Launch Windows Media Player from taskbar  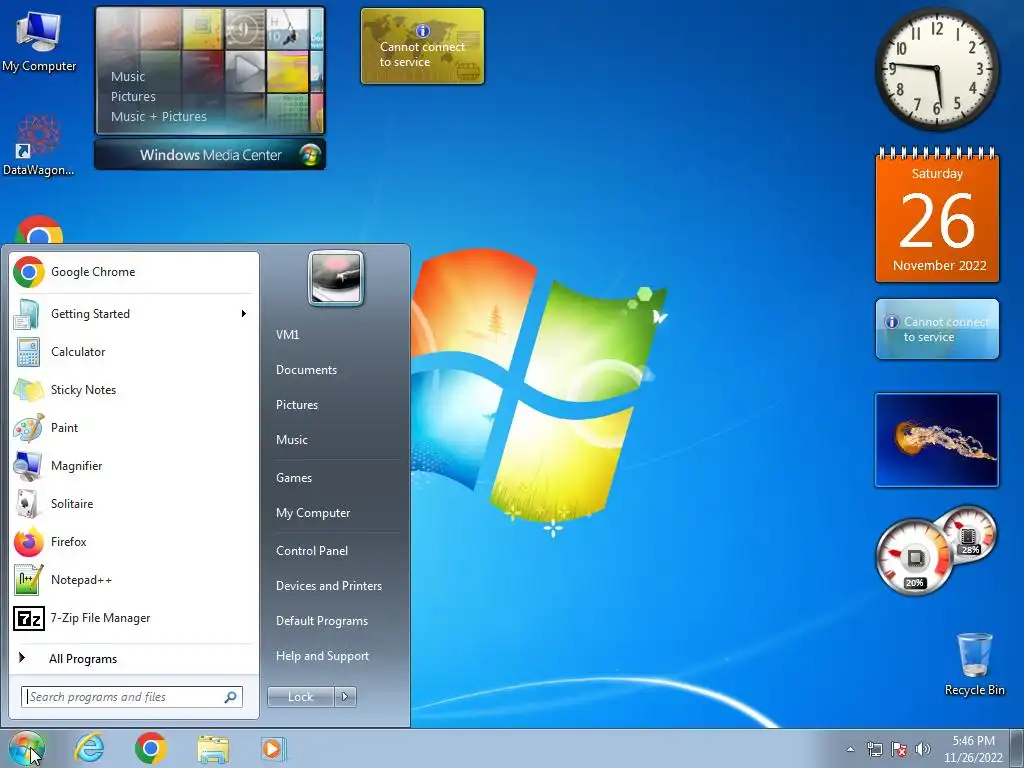click(x=273, y=749)
